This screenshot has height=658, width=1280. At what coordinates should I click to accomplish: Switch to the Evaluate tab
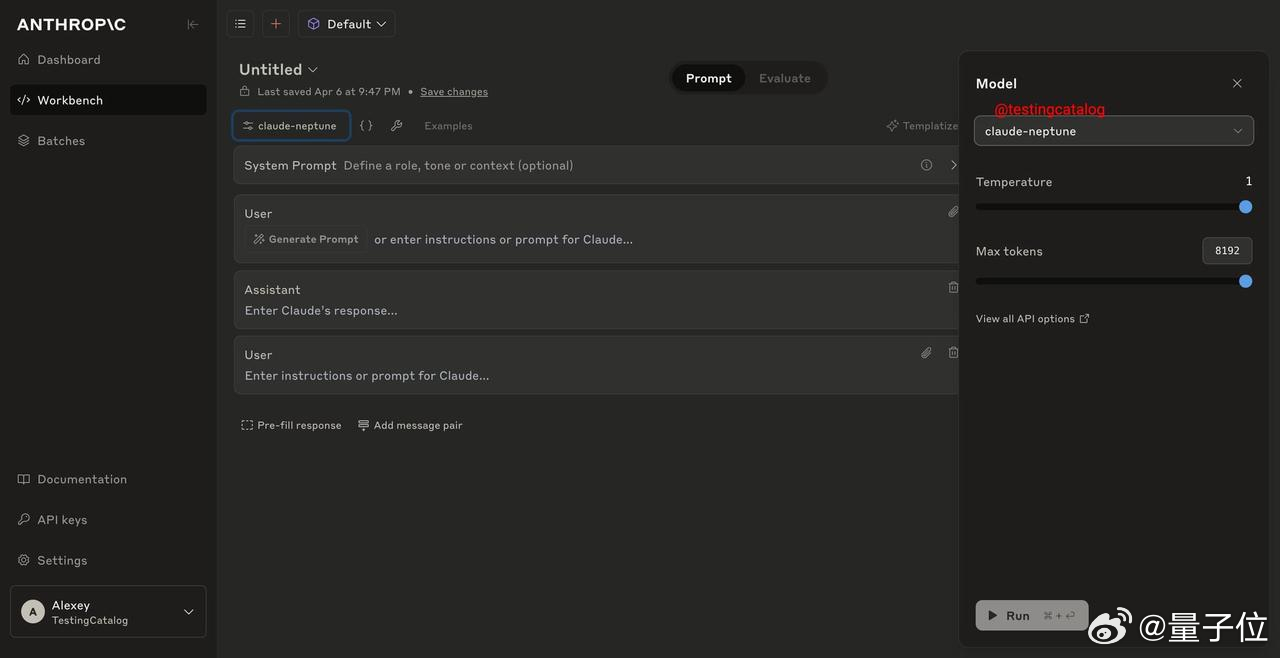[785, 78]
